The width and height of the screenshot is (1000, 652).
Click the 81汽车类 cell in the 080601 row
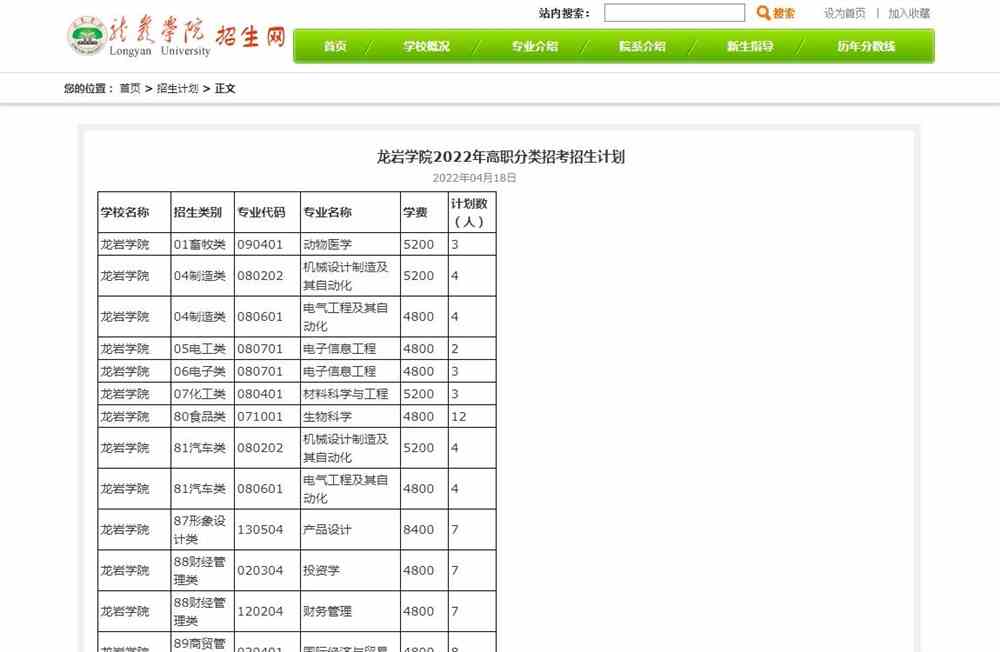pos(200,489)
